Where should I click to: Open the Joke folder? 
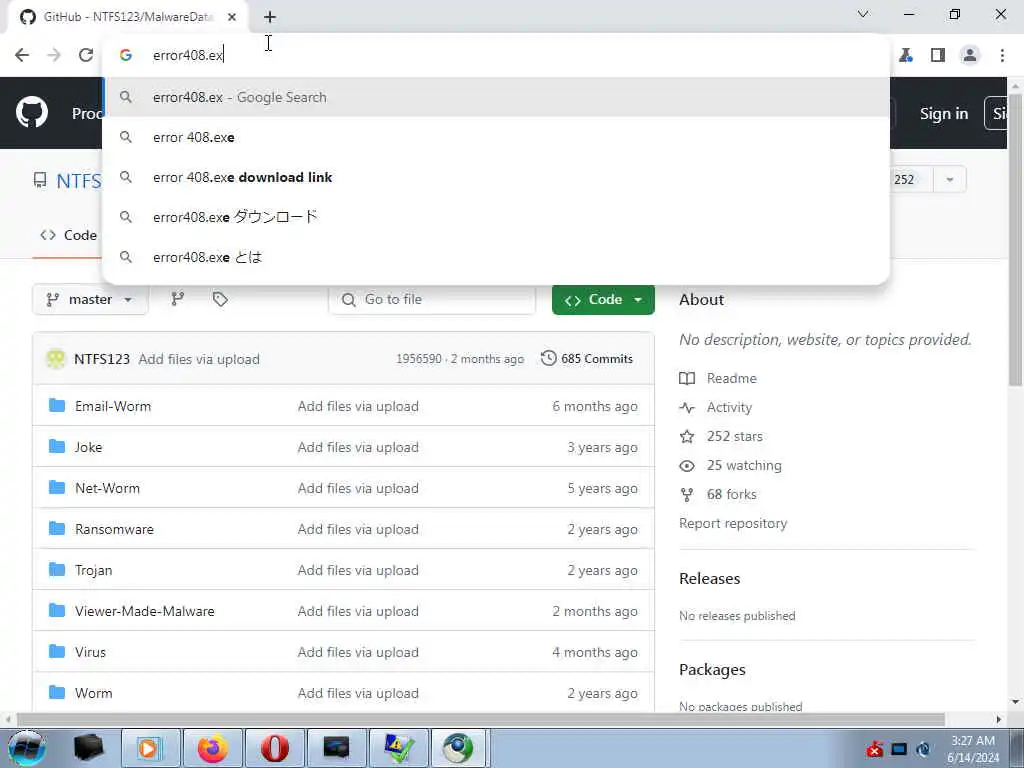coord(88,447)
